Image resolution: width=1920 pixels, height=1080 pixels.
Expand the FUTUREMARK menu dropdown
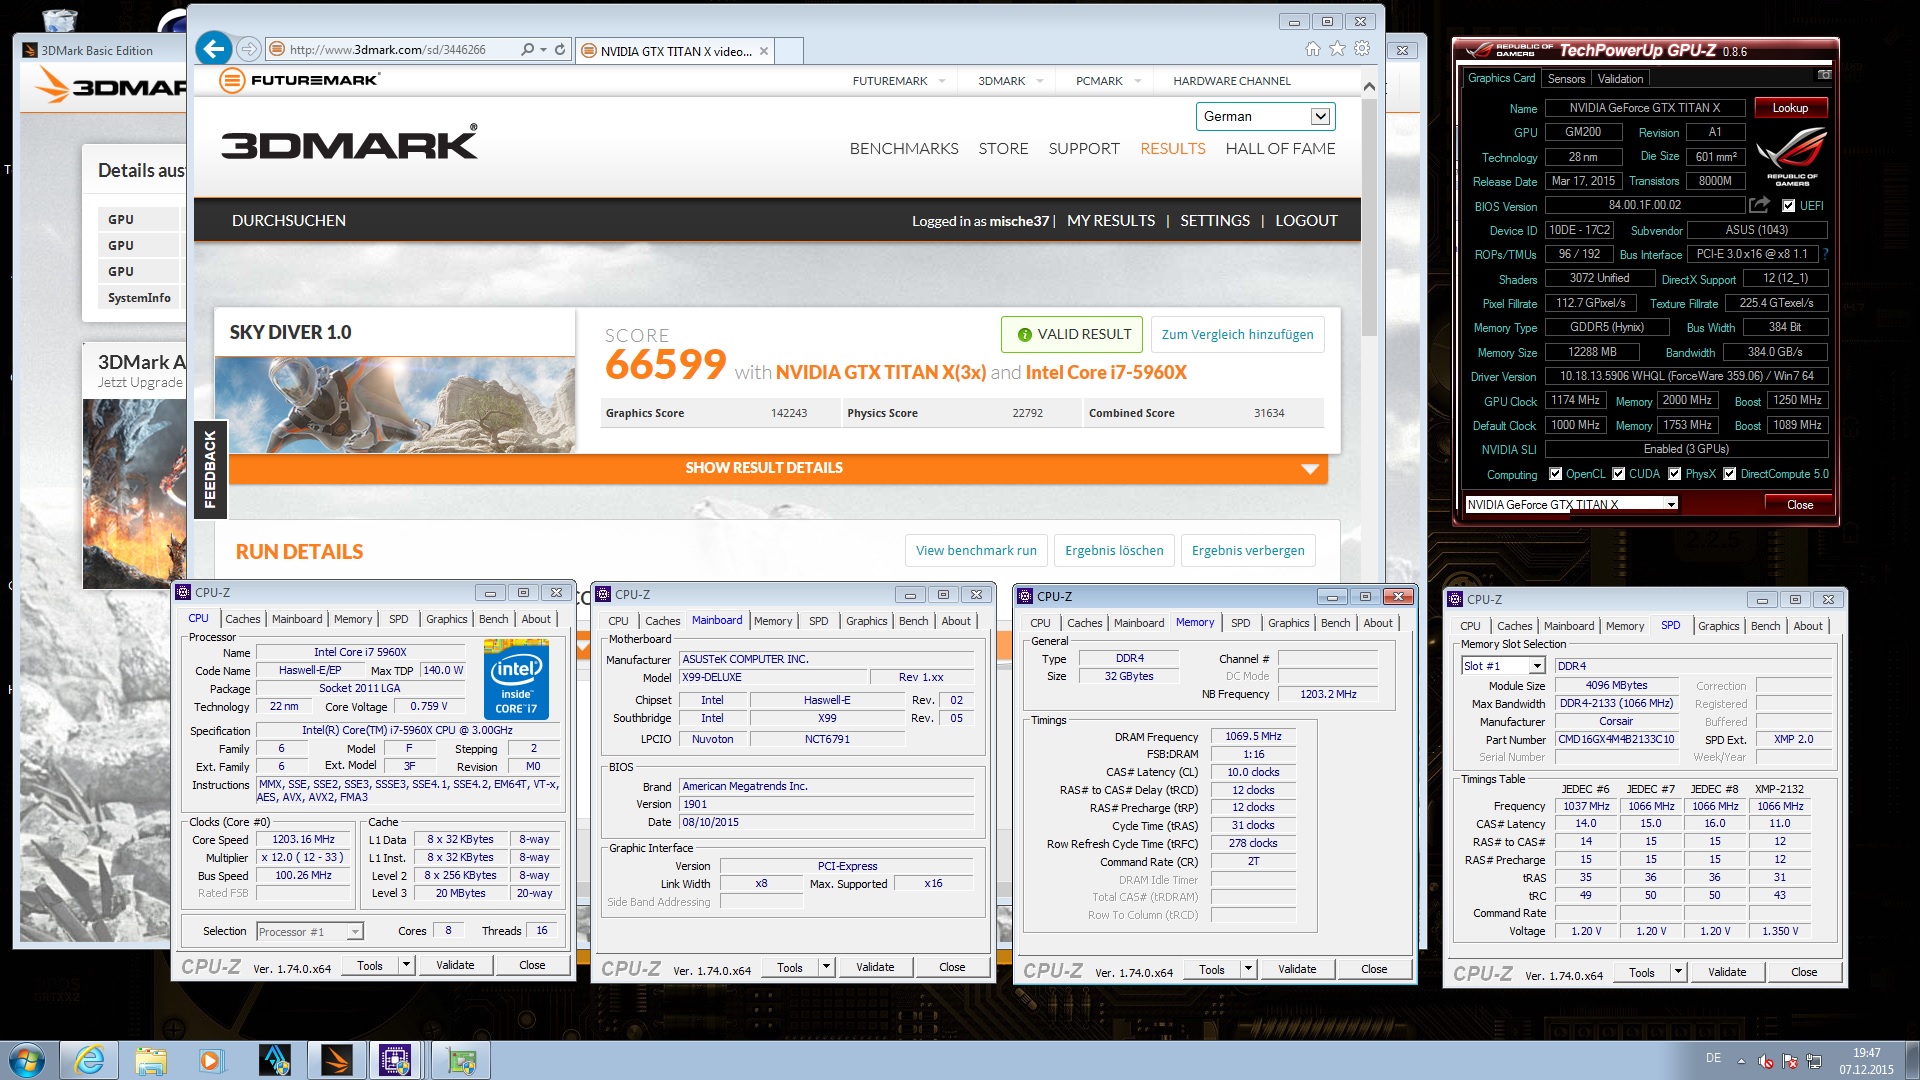pyautogui.click(x=942, y=81)
